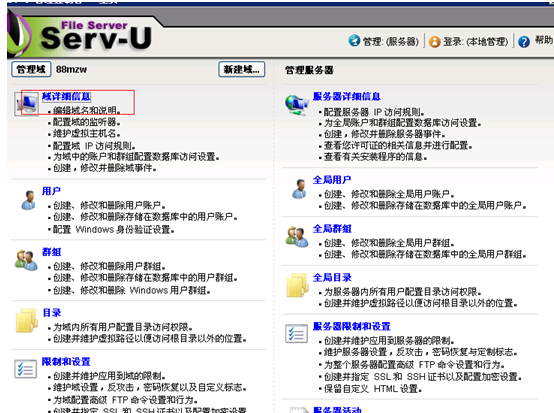This screenshot has height=413, width=554.
Task: Click the 新建域... button
Action: (242, 69)
